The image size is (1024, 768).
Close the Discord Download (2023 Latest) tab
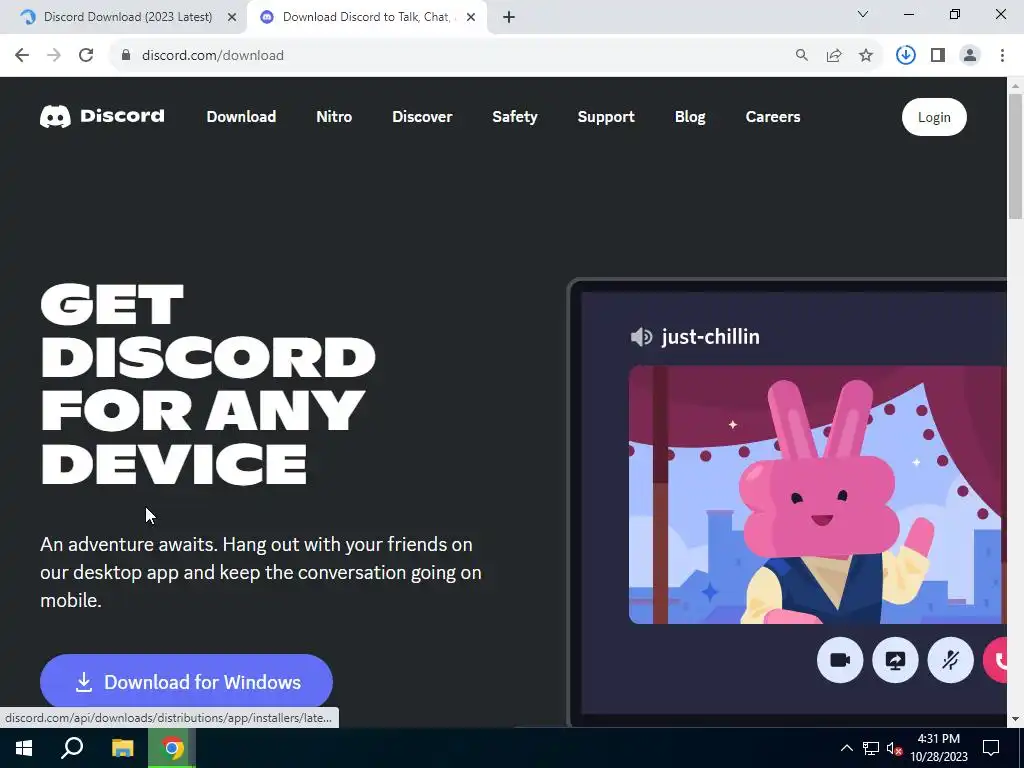click(x=232, y=17)
